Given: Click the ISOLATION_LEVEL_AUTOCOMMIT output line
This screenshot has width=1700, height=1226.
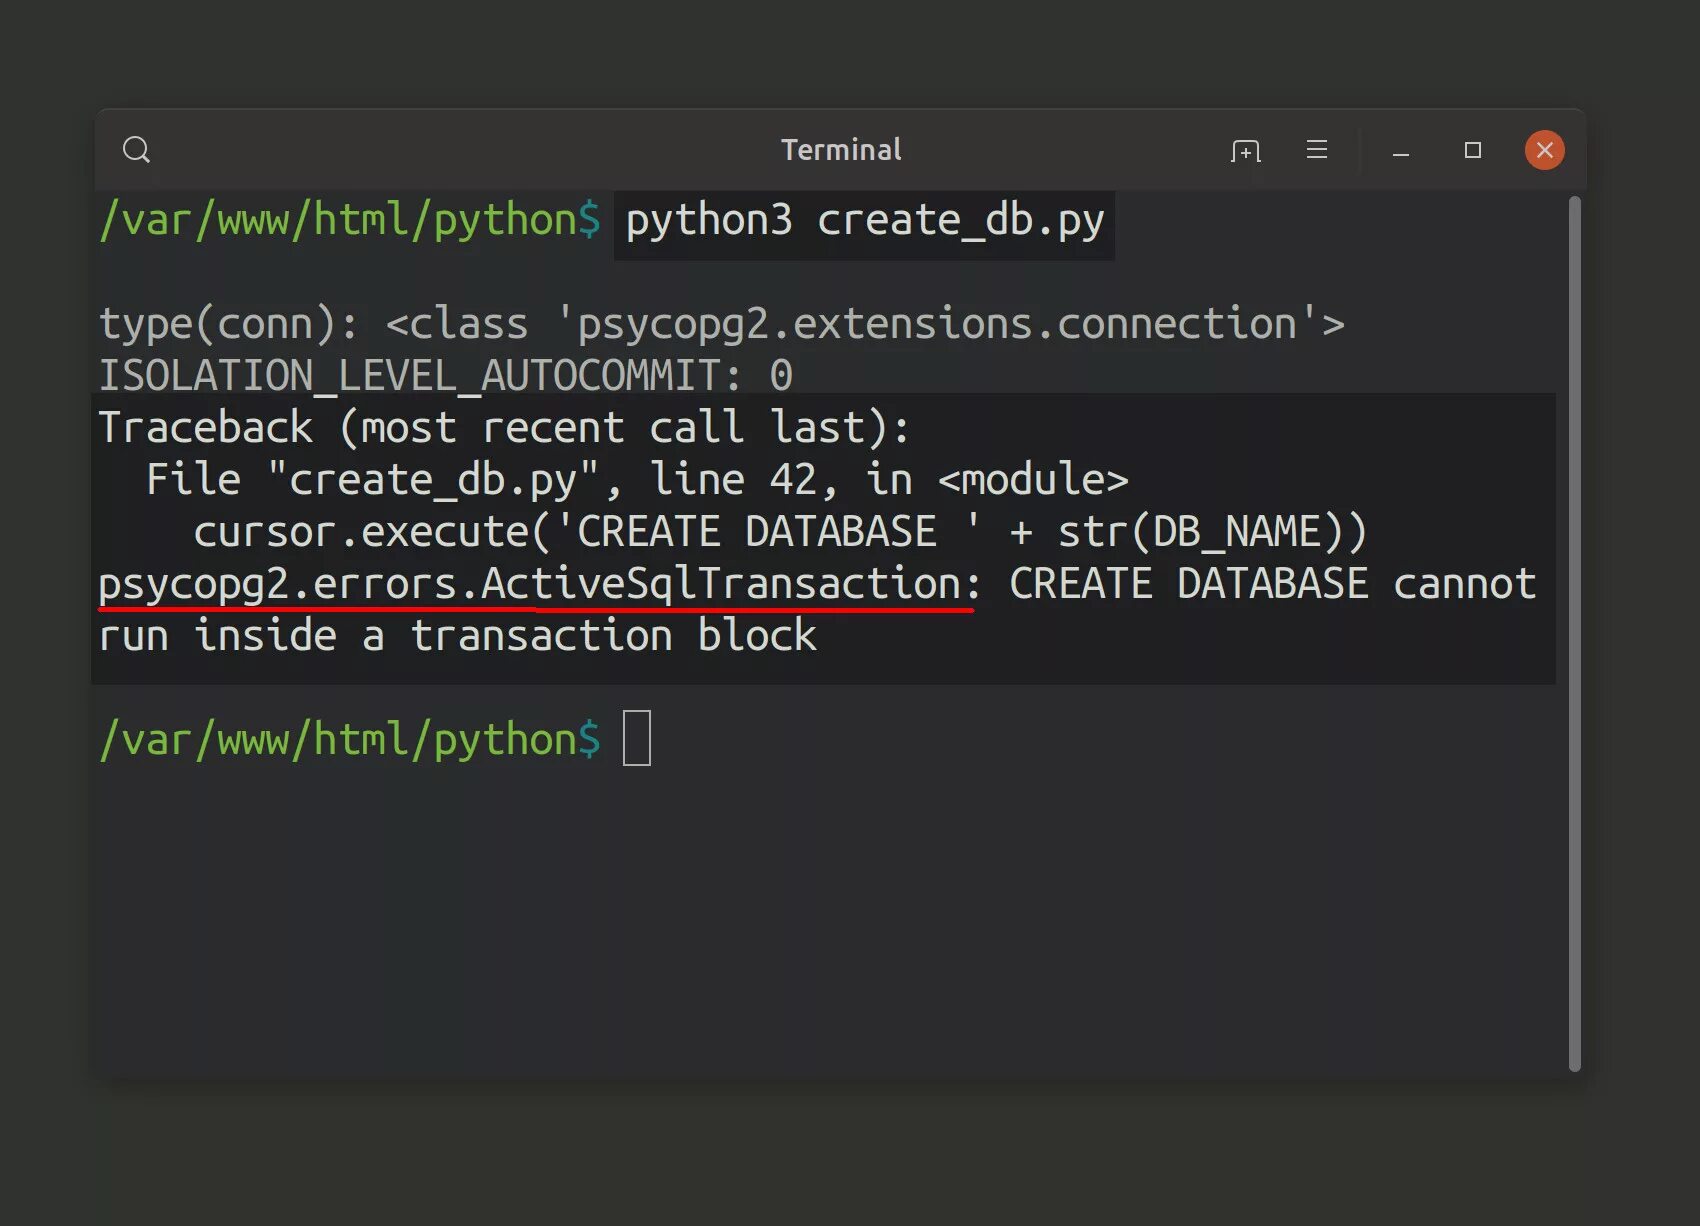Looking at the screenshot, I should click(x=445, y=376).
